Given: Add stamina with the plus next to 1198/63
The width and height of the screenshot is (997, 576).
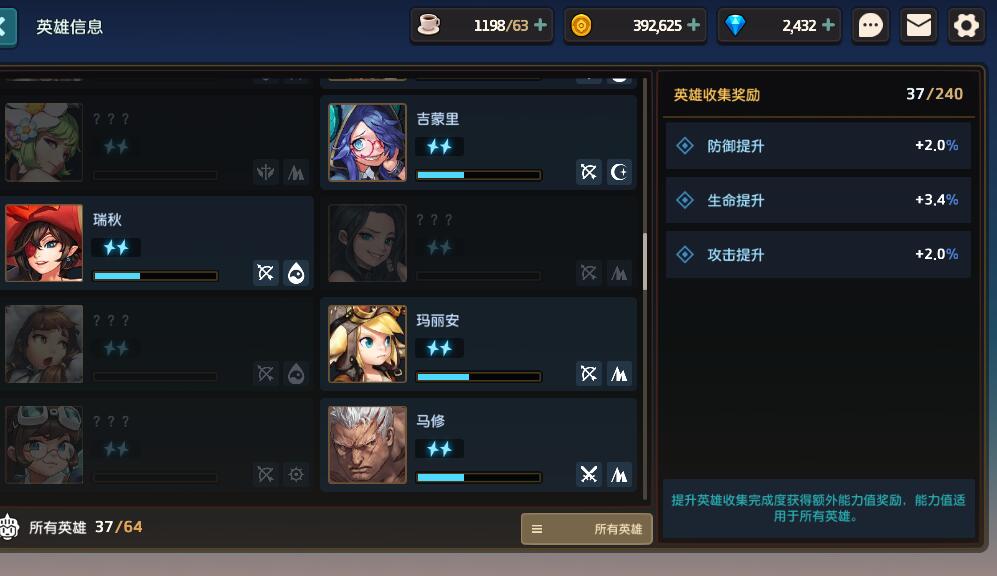Looking at the screenshot, I should click(x=540, y=25).
